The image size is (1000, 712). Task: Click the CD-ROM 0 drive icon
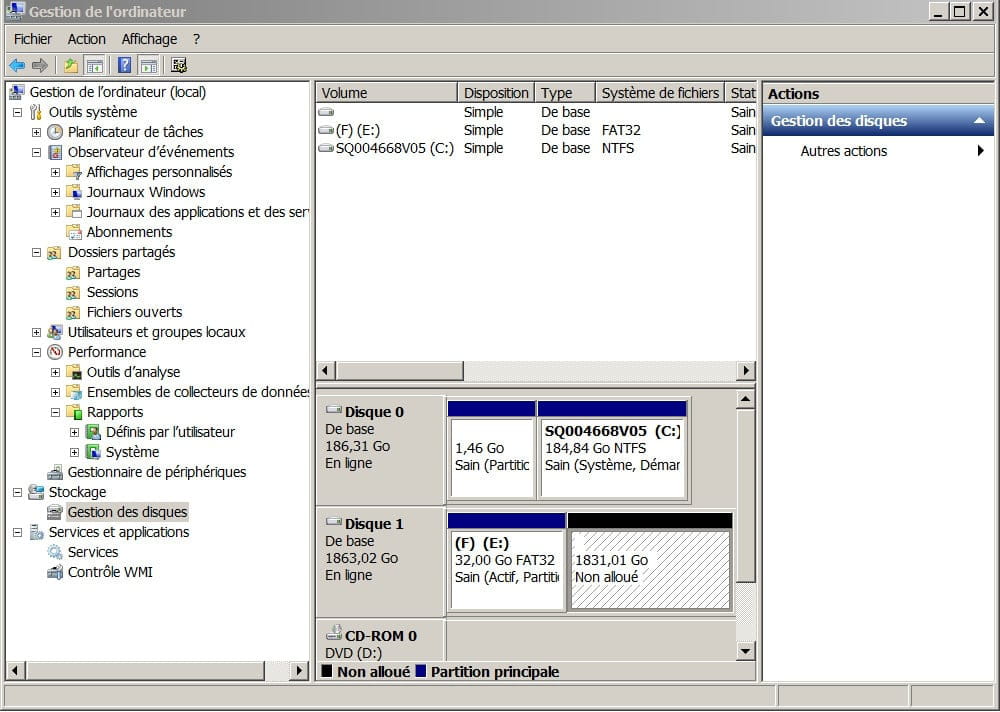coord(334,633)
